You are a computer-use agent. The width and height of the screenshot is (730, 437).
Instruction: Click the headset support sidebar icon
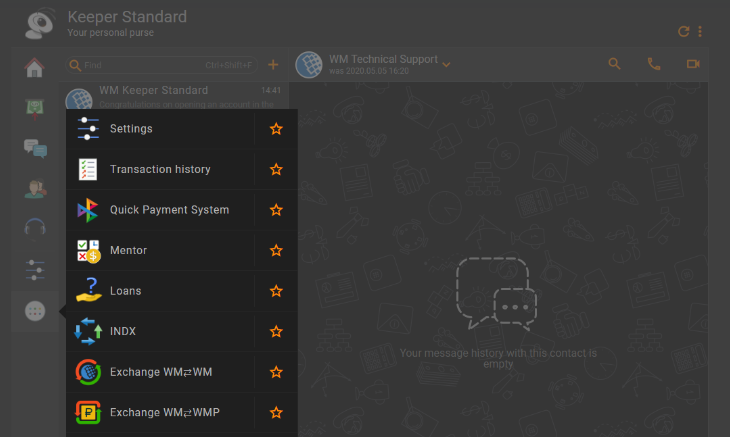35,228
